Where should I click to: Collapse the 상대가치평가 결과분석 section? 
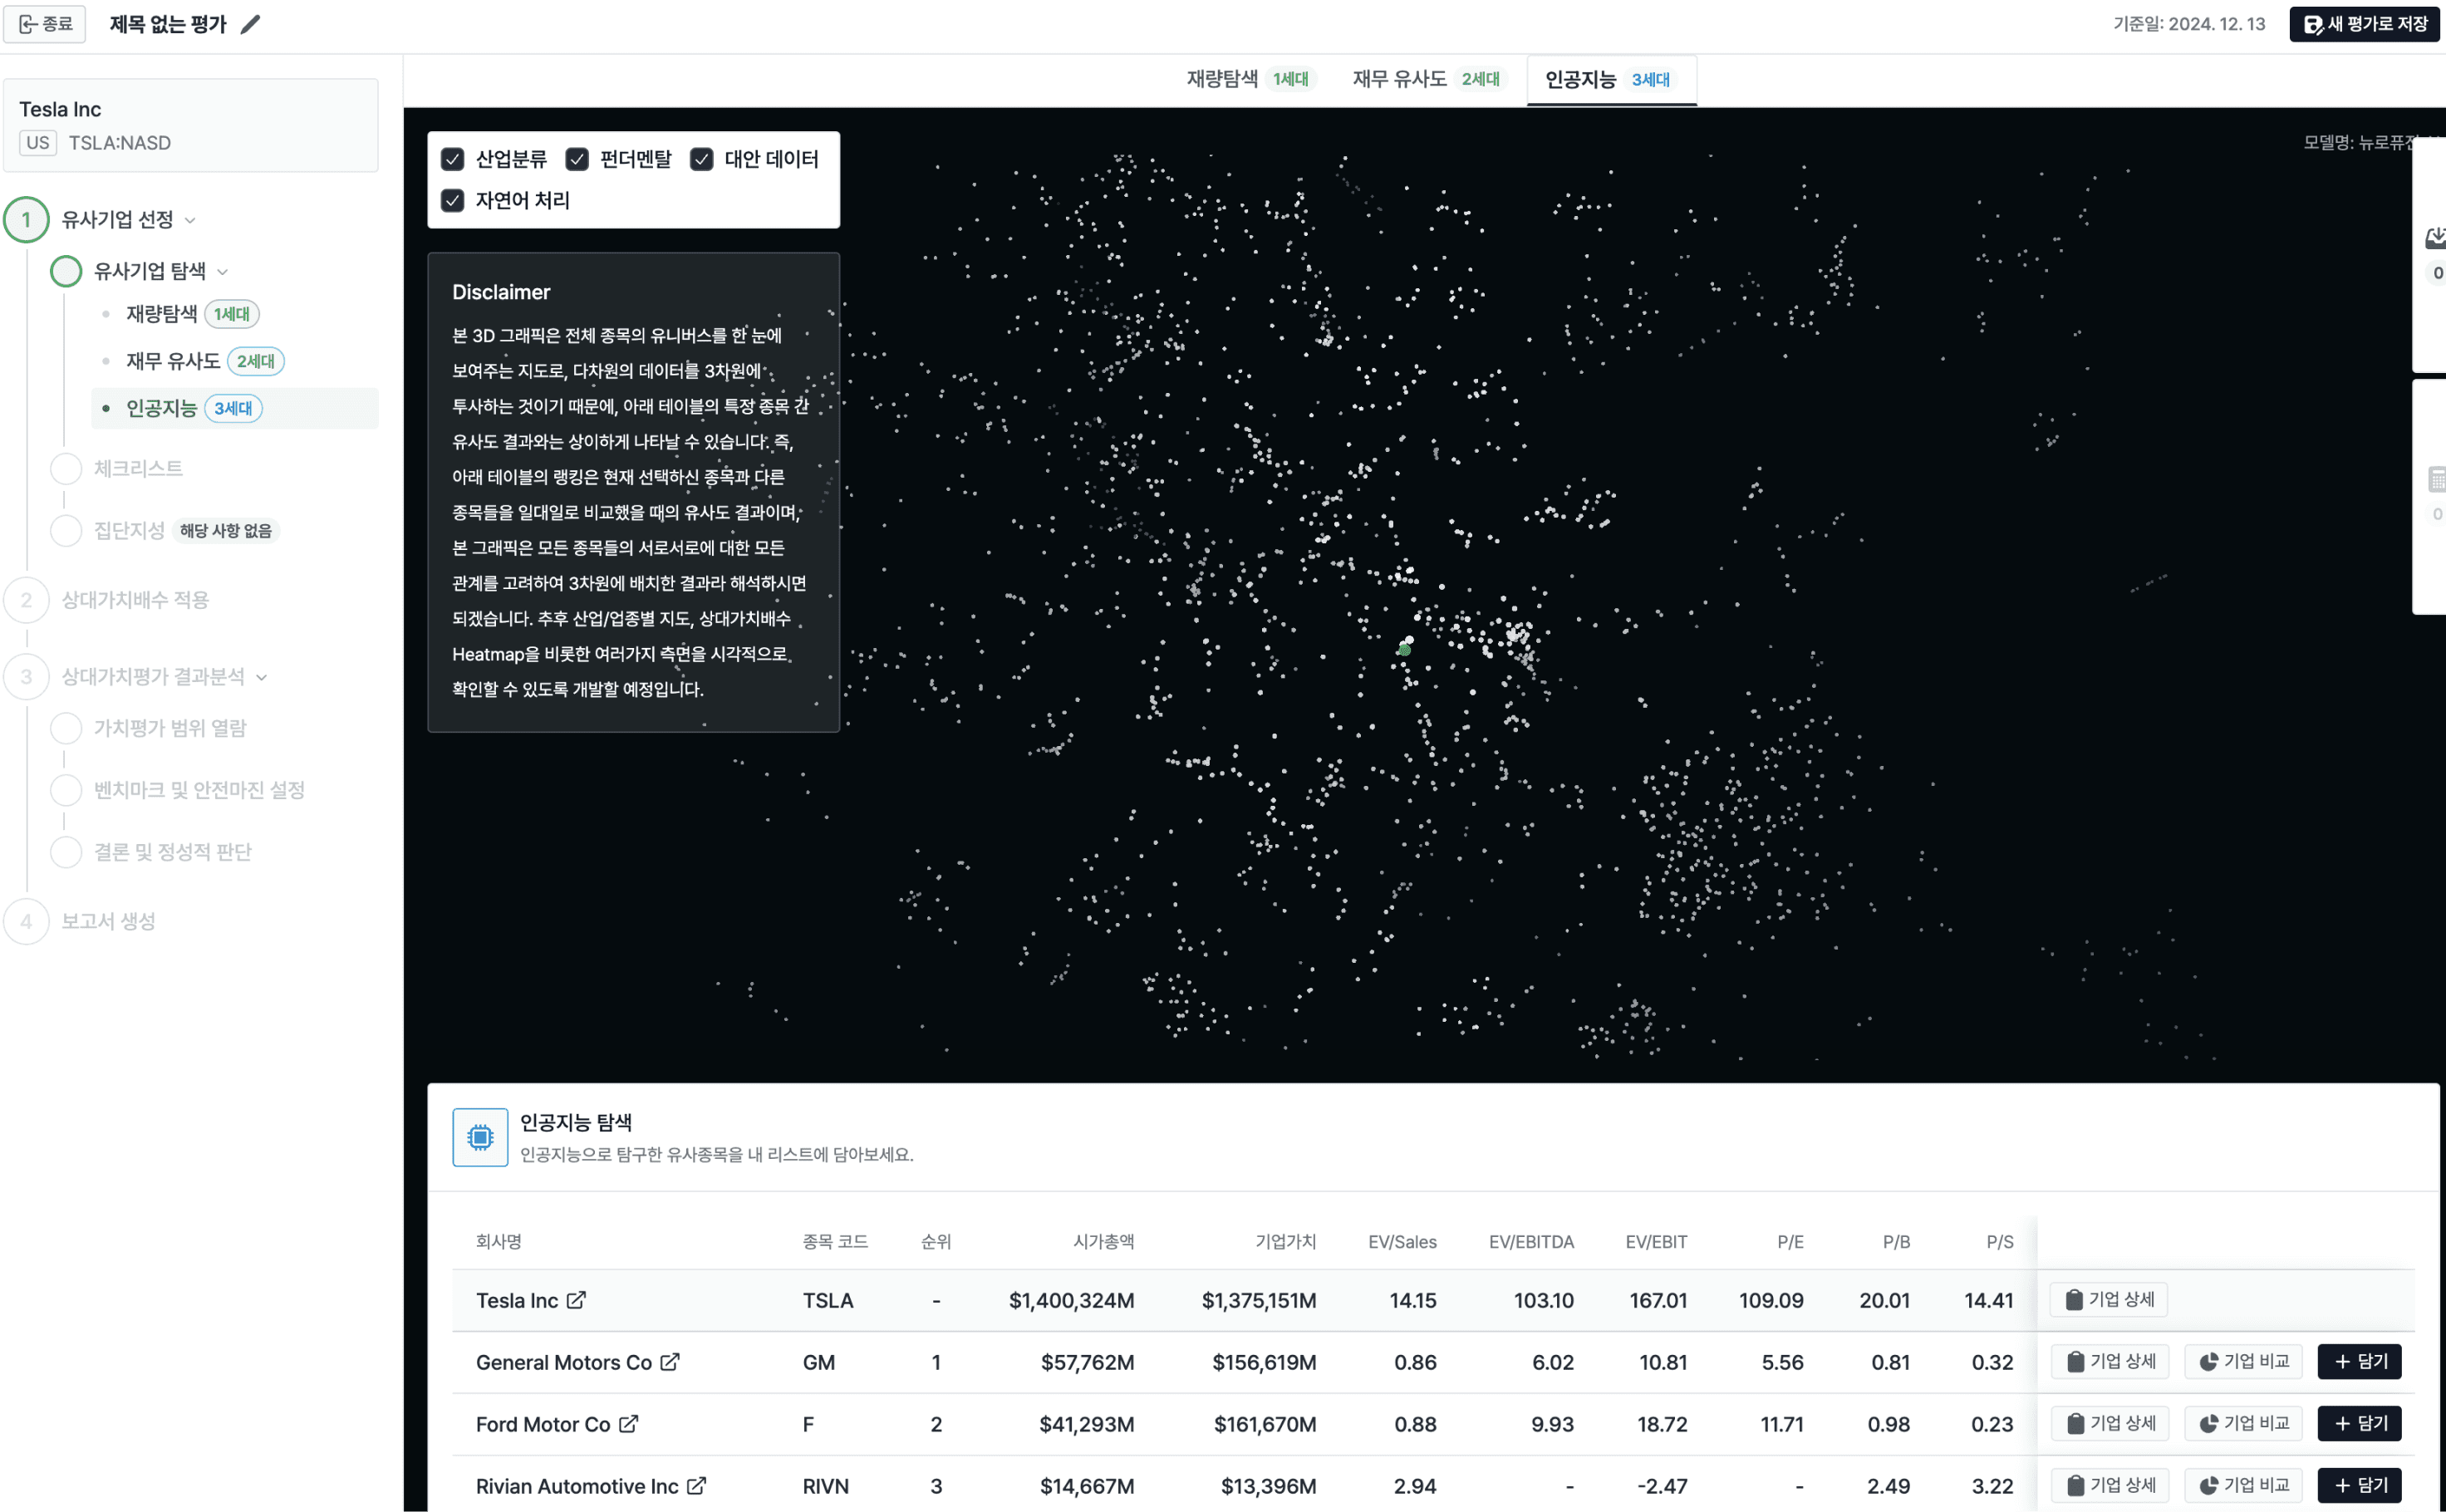pos(262,676)
